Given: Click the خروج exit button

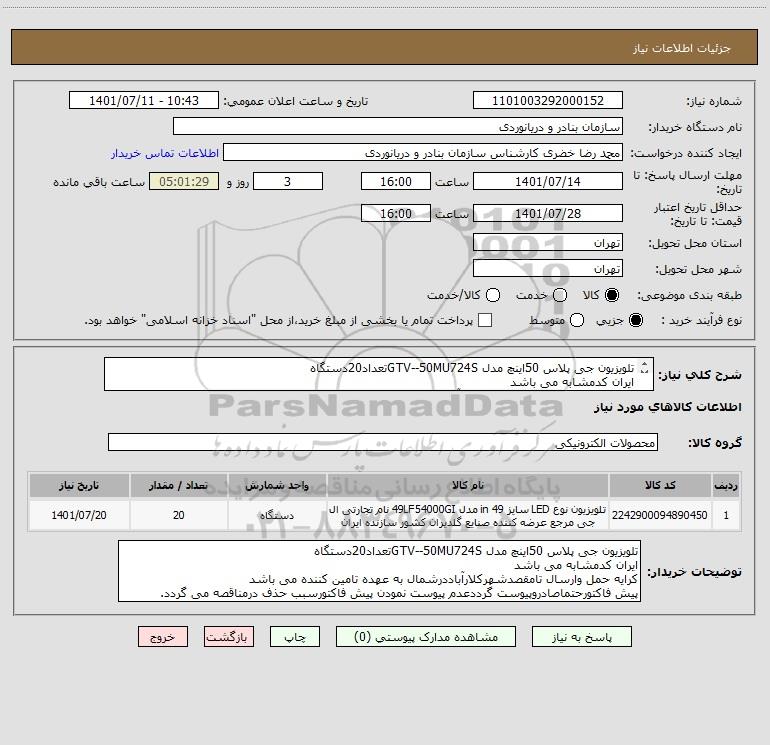Looking at the screenshot, I should [x=163, y=636].
